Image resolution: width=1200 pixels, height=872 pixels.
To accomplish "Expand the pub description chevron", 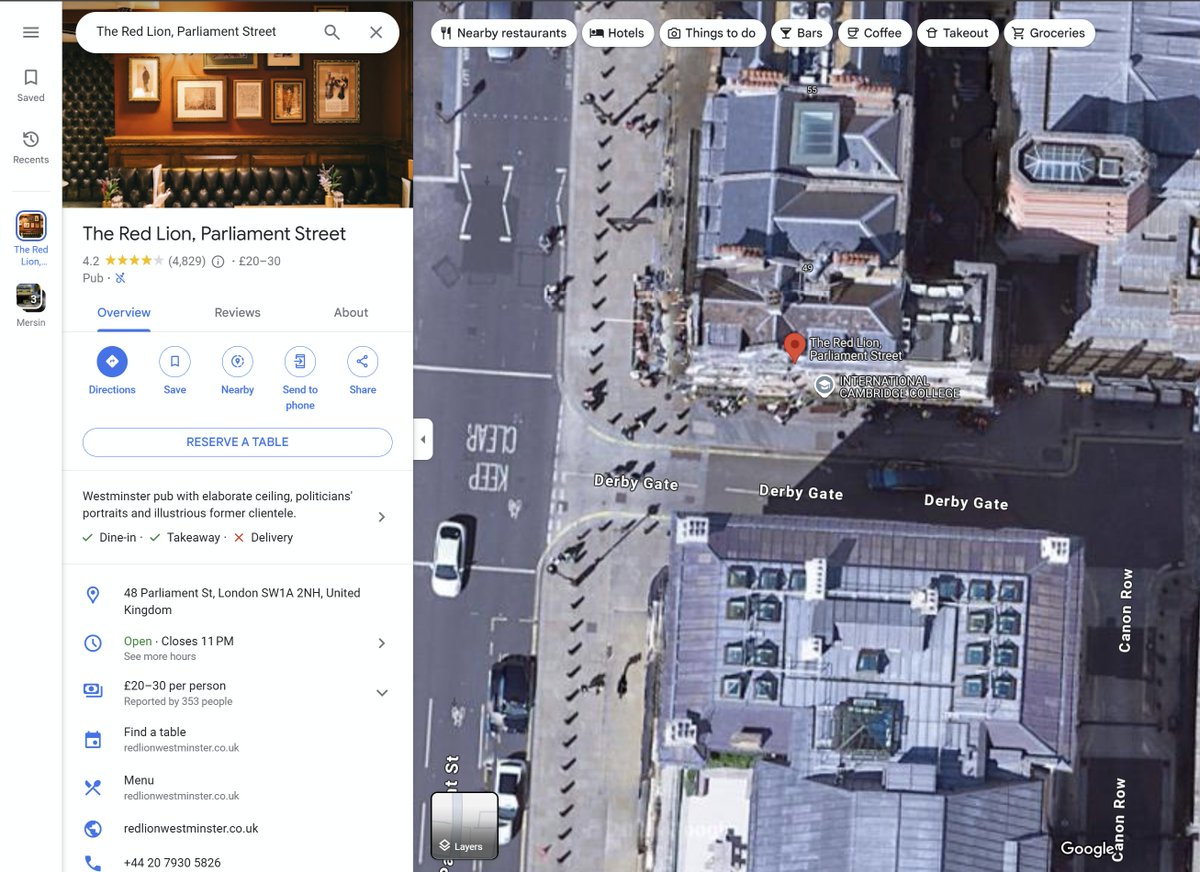I will pos(381,517).
